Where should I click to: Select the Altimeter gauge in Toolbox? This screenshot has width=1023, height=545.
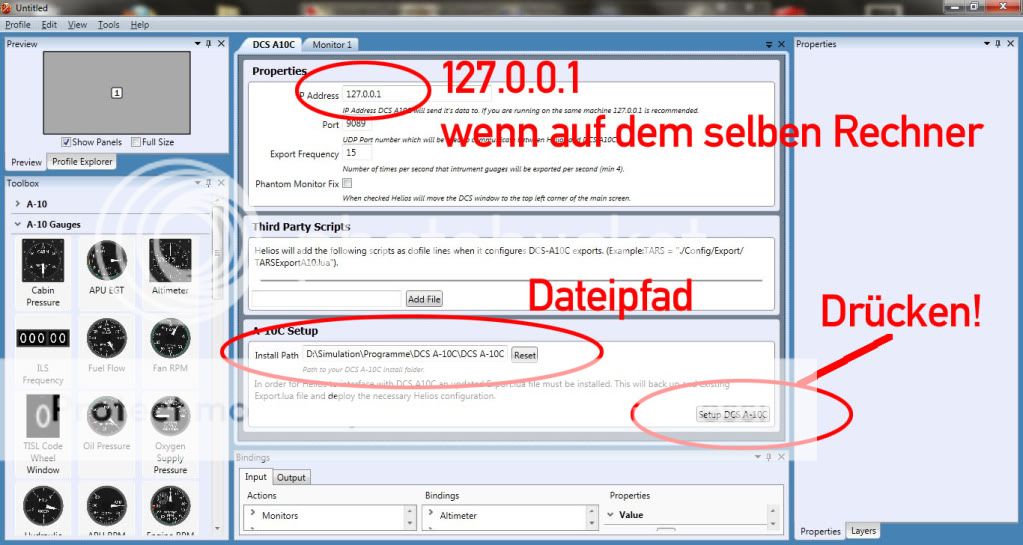coord(170,268)
